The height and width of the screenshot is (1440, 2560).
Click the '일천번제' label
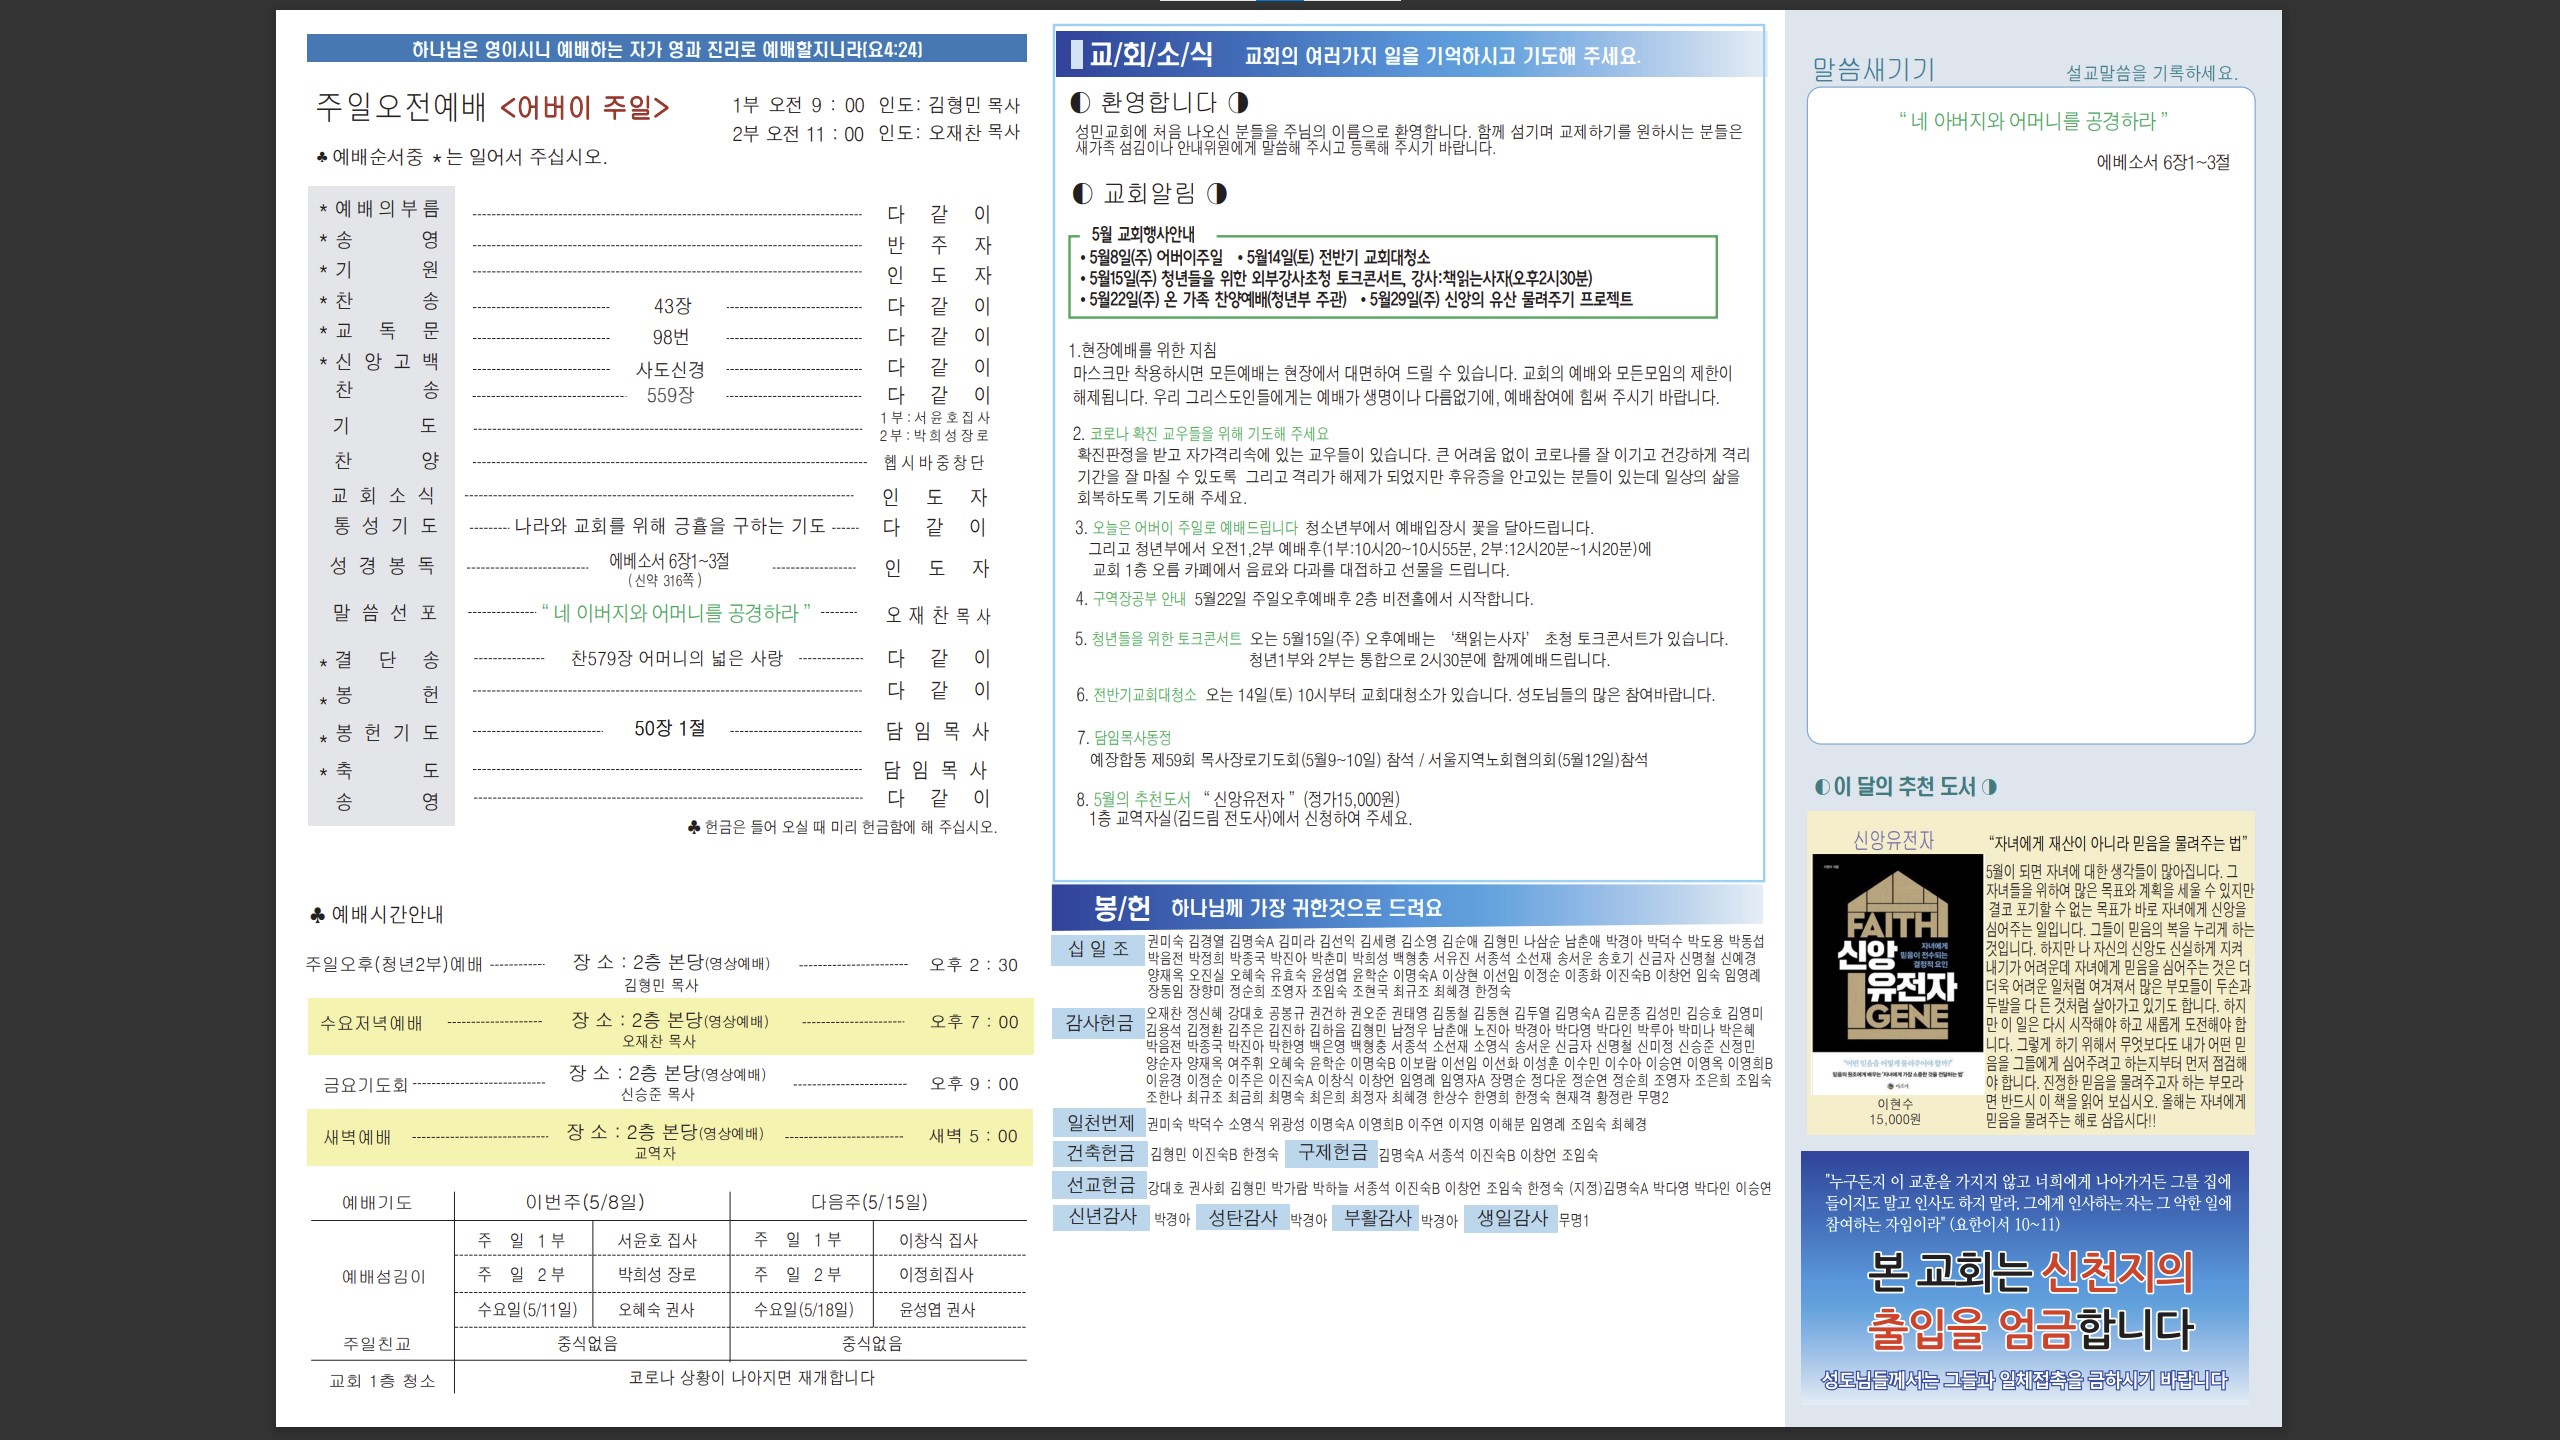(x=1098, y=1122)
